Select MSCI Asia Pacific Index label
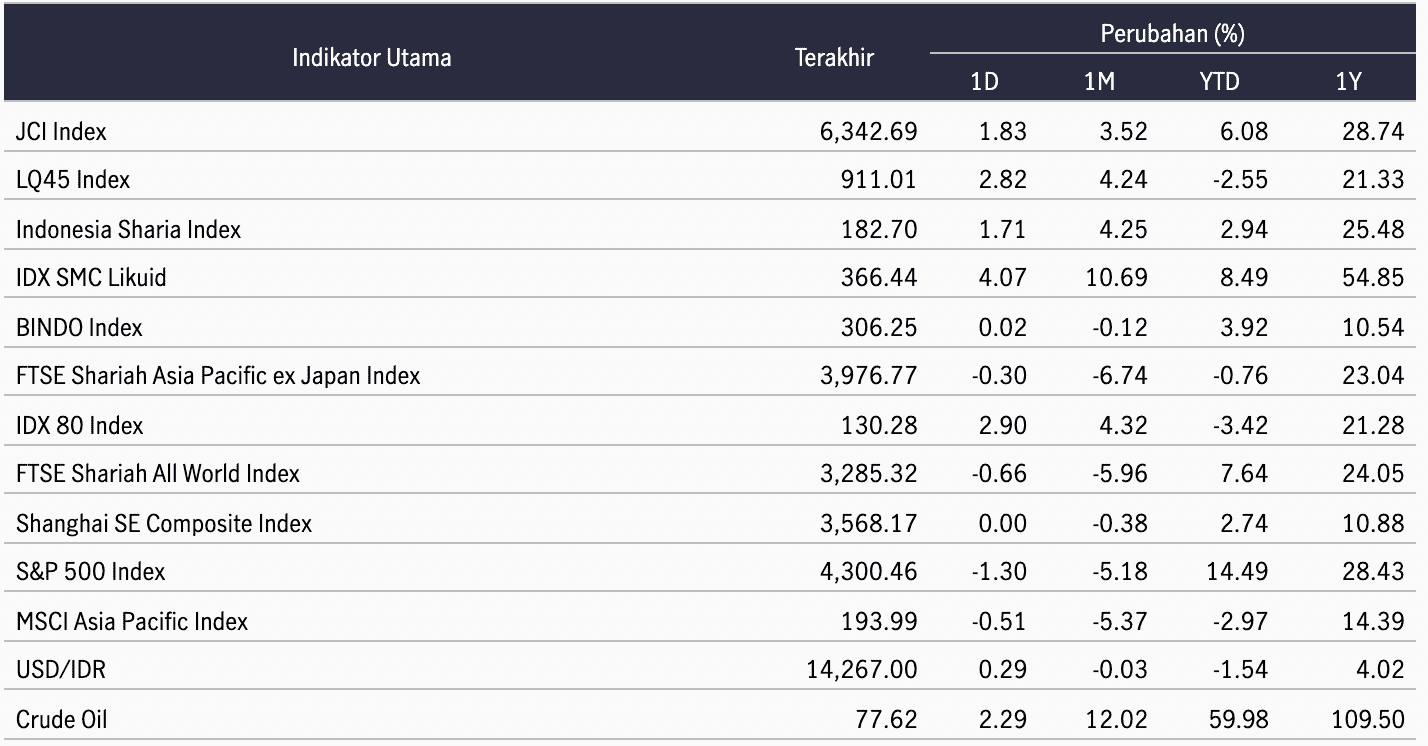 132,621
